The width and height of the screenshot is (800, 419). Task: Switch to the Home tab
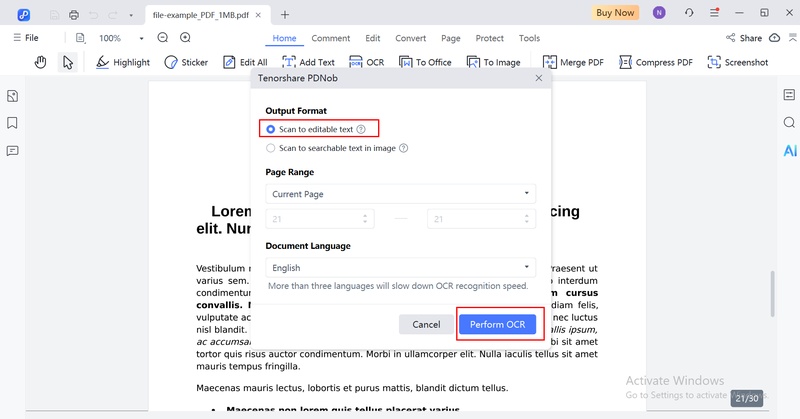pos(284,38)
